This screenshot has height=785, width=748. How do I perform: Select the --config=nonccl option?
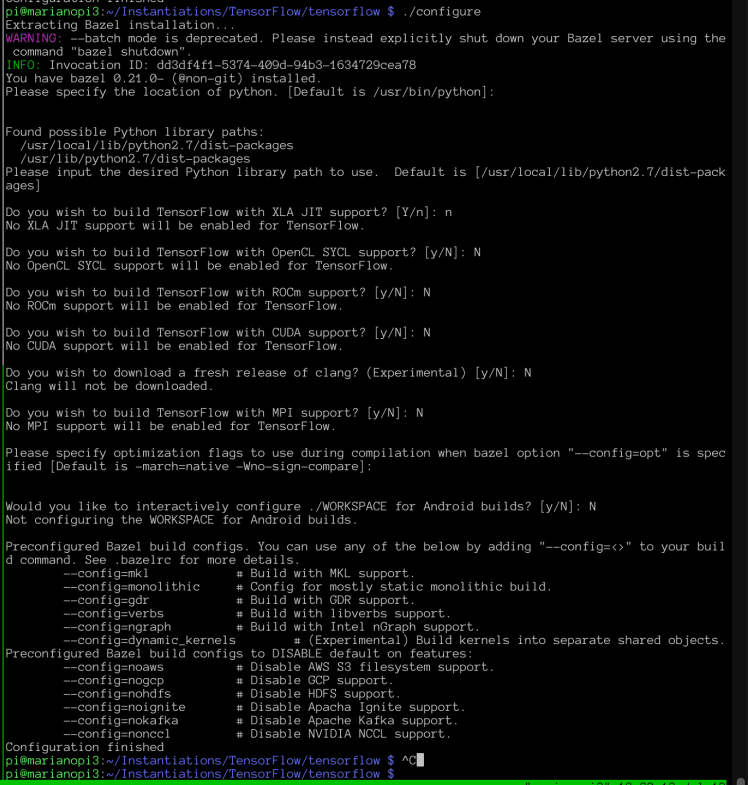pyautogui.click(x=117, y=734)
